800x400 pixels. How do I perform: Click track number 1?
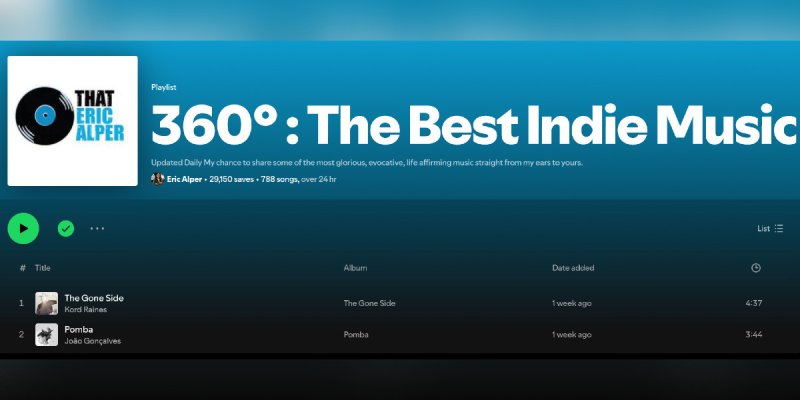pos(21,303)
